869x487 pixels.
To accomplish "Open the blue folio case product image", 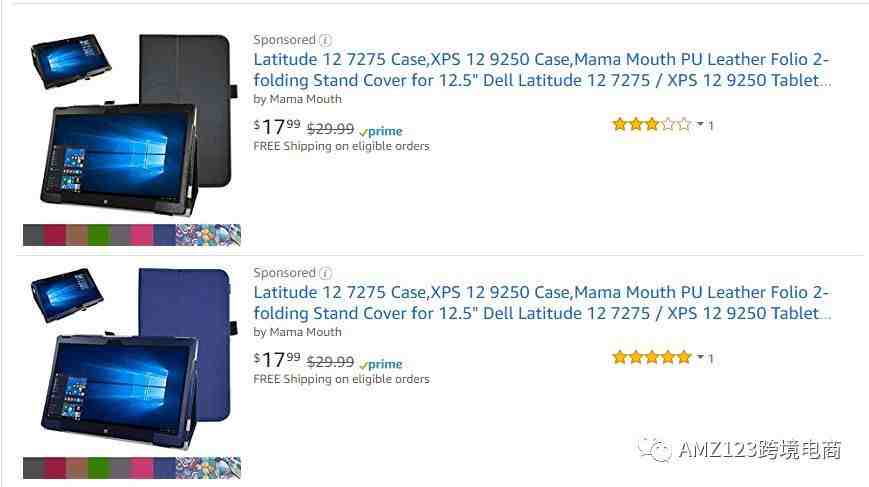I will [x=131, y=359].
